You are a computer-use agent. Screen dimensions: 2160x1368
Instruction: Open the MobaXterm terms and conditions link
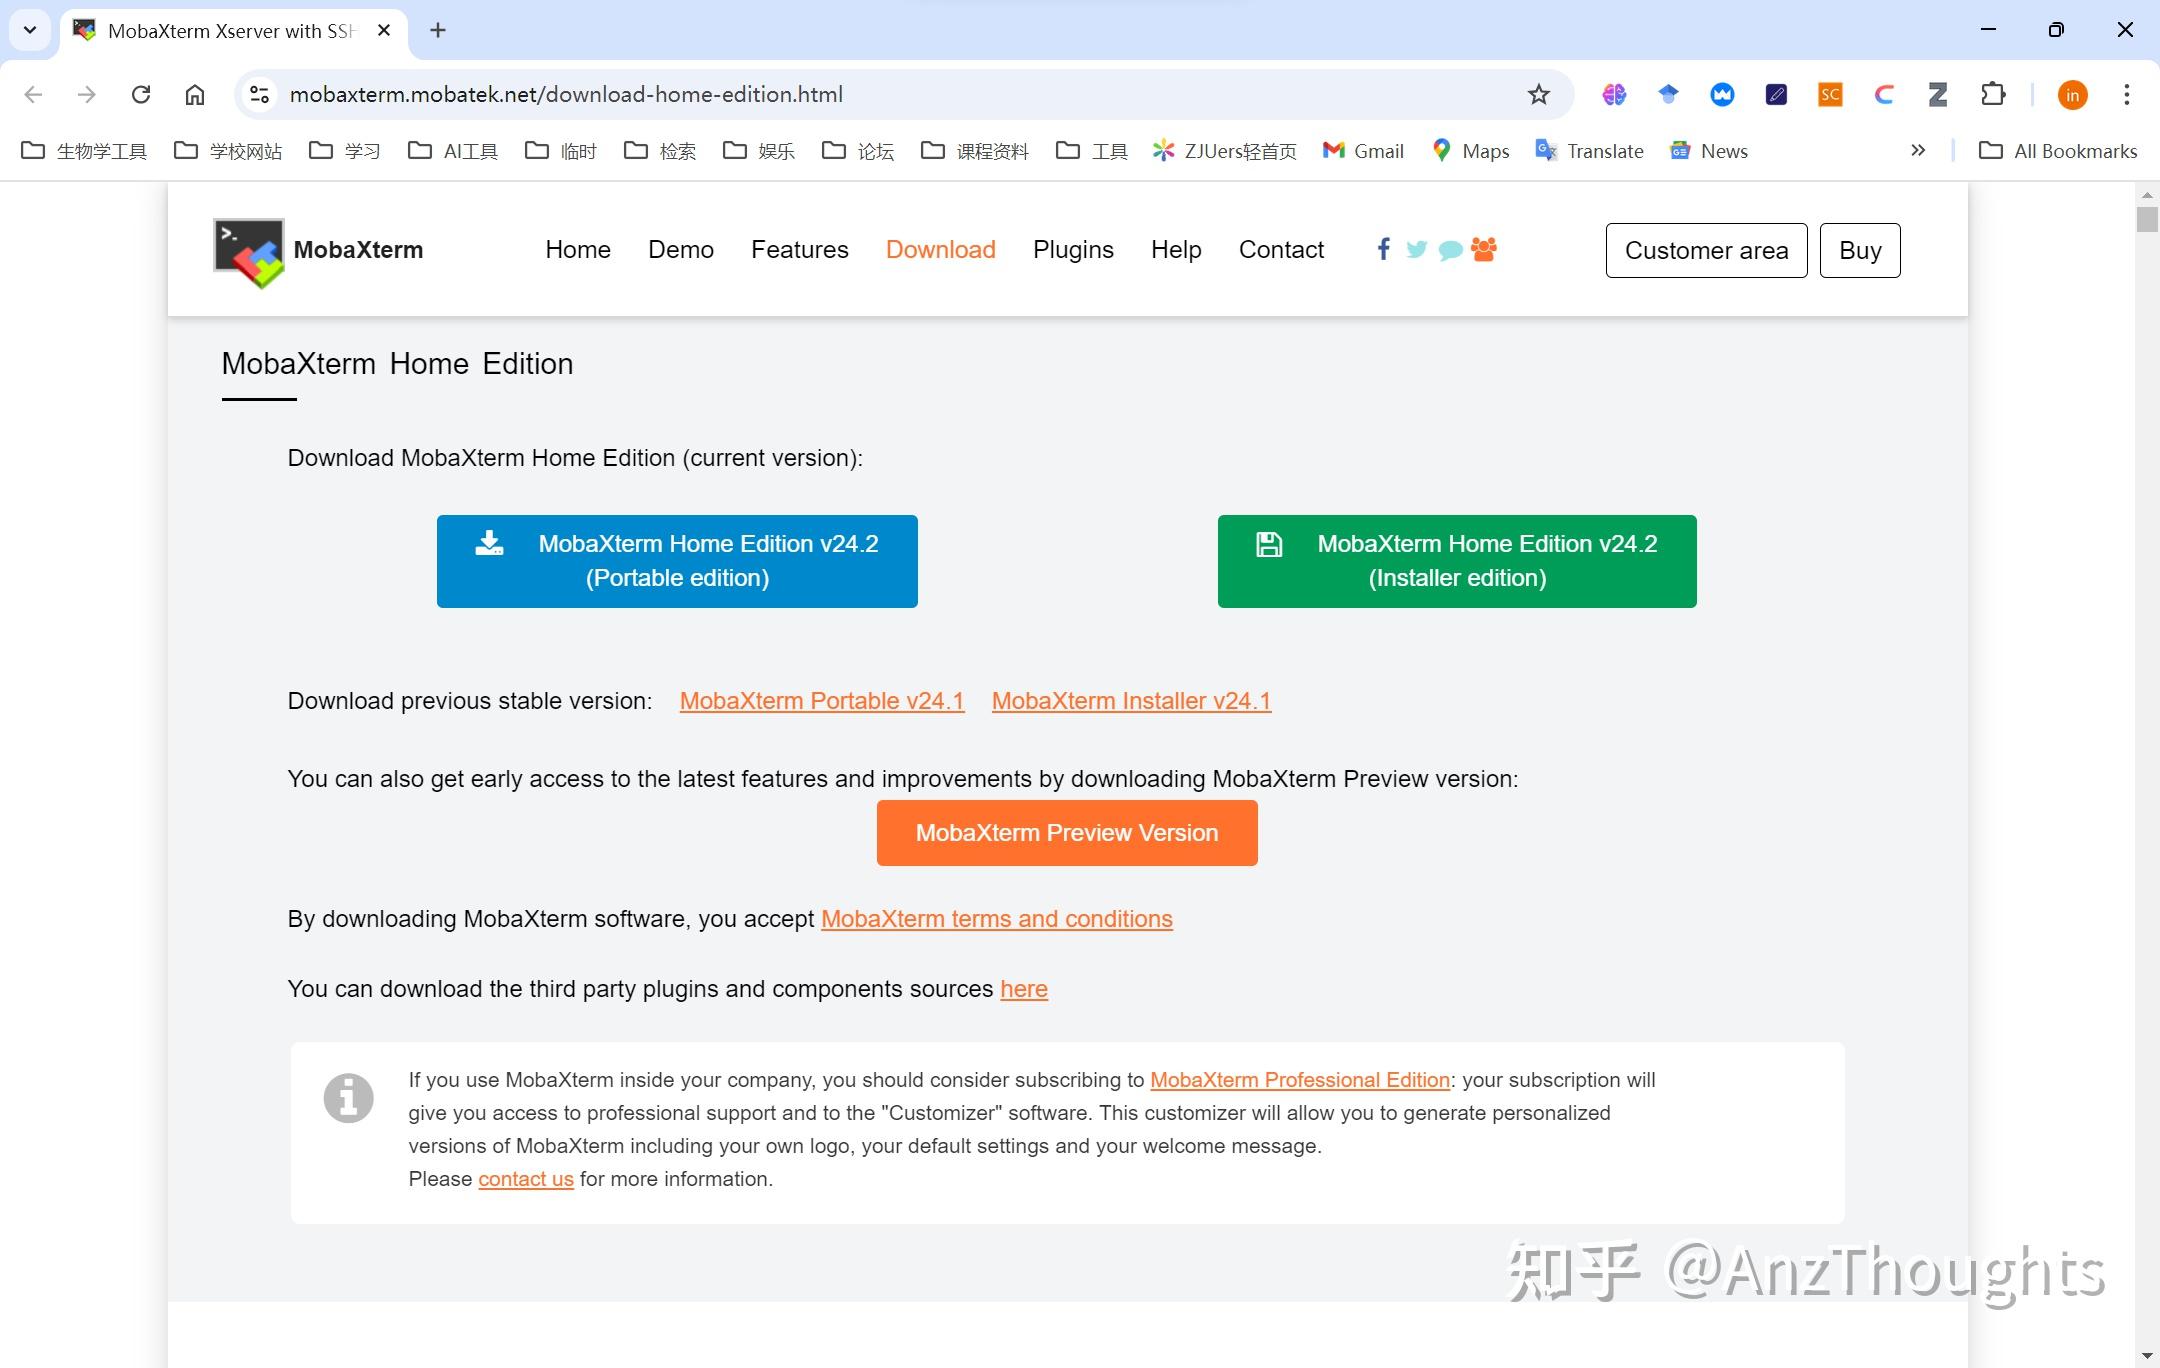click(996, 919)
